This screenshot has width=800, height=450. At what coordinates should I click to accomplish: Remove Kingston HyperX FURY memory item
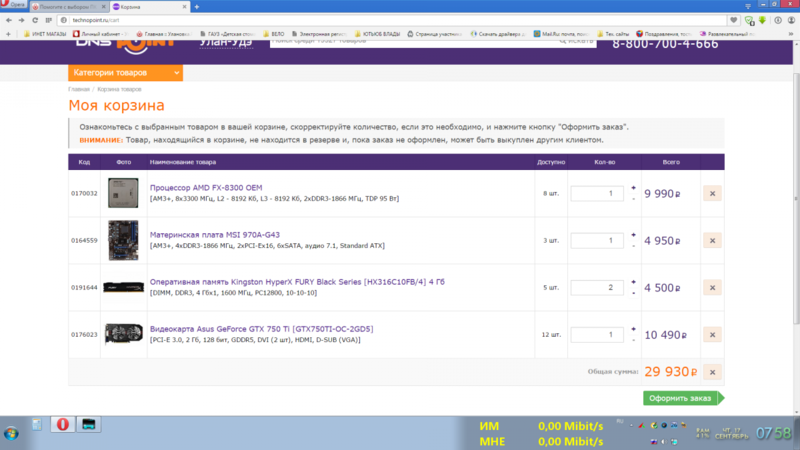[712, 288]
